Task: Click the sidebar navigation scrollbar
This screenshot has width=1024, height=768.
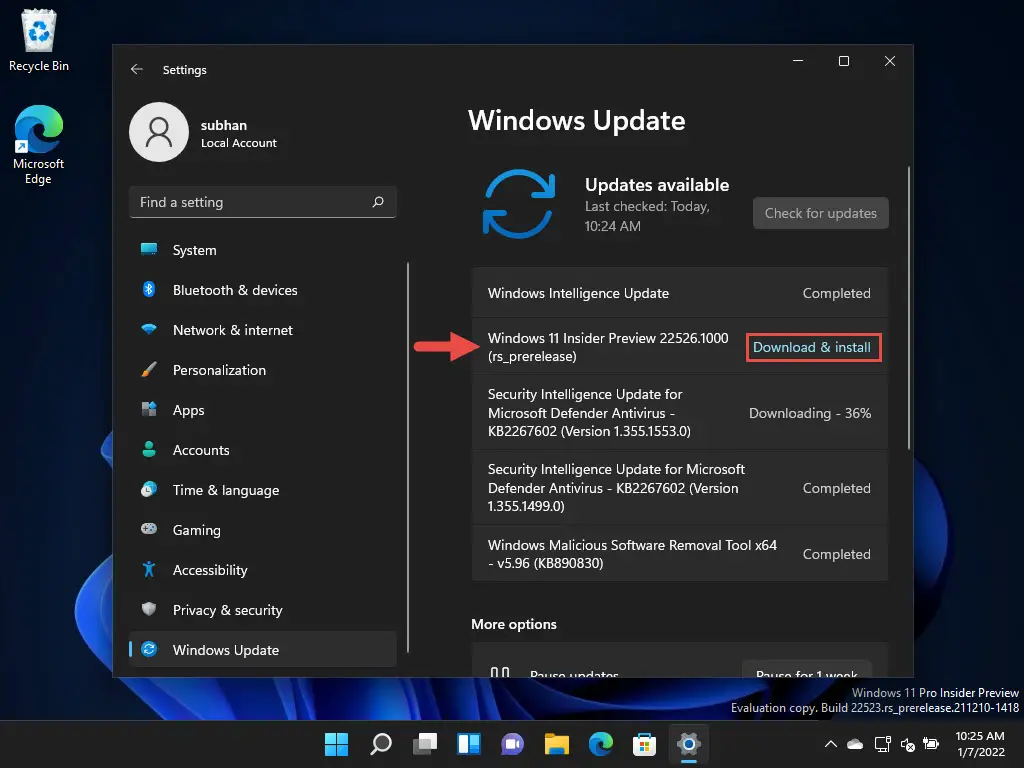Action: pos(408,457)
